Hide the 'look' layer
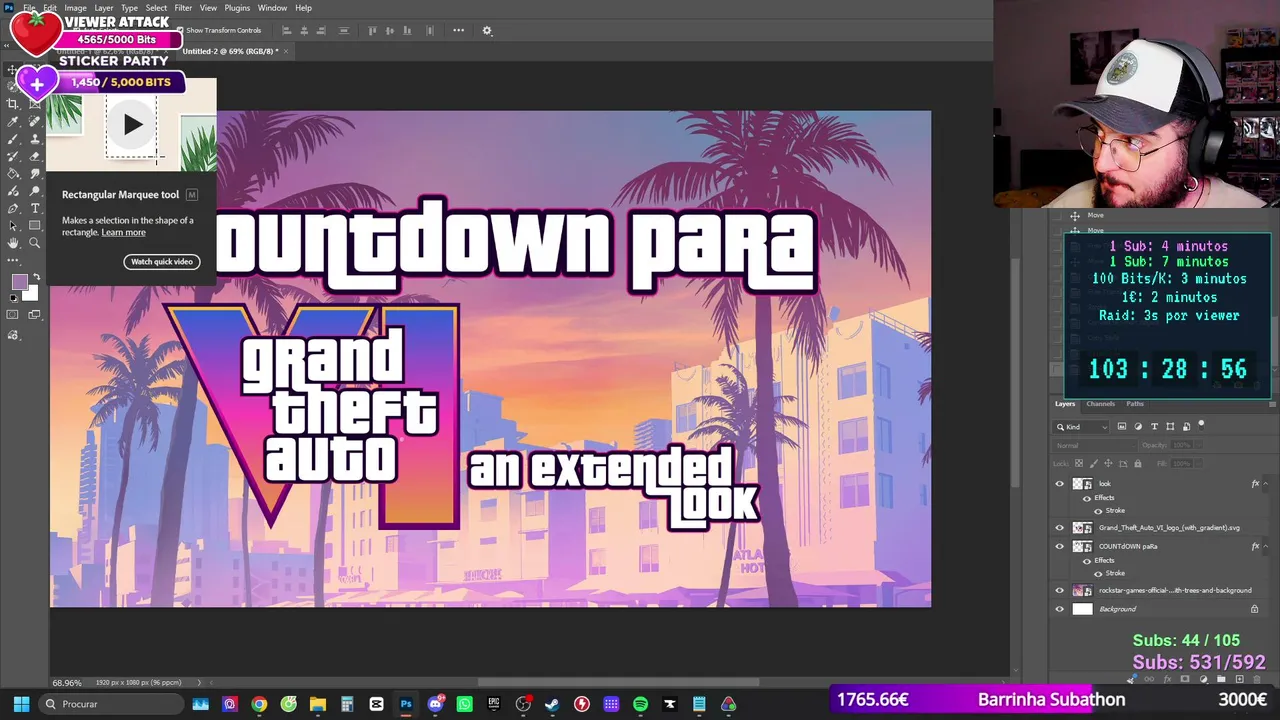 tap(1060, 484)
